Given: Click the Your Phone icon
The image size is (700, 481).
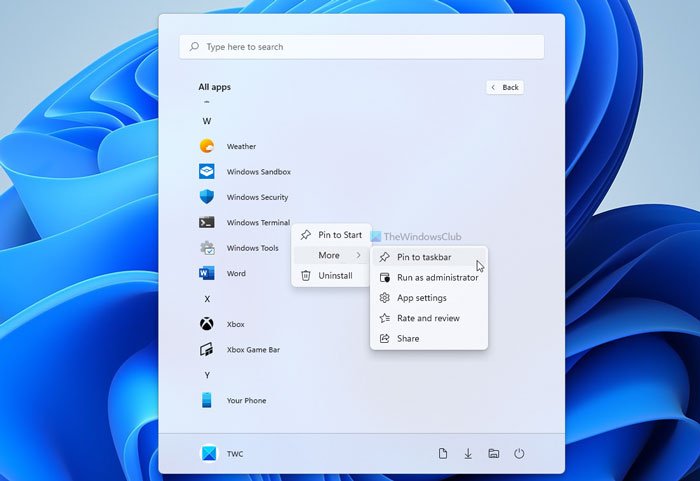Looking at the screenshot, I should pos(207,400).
